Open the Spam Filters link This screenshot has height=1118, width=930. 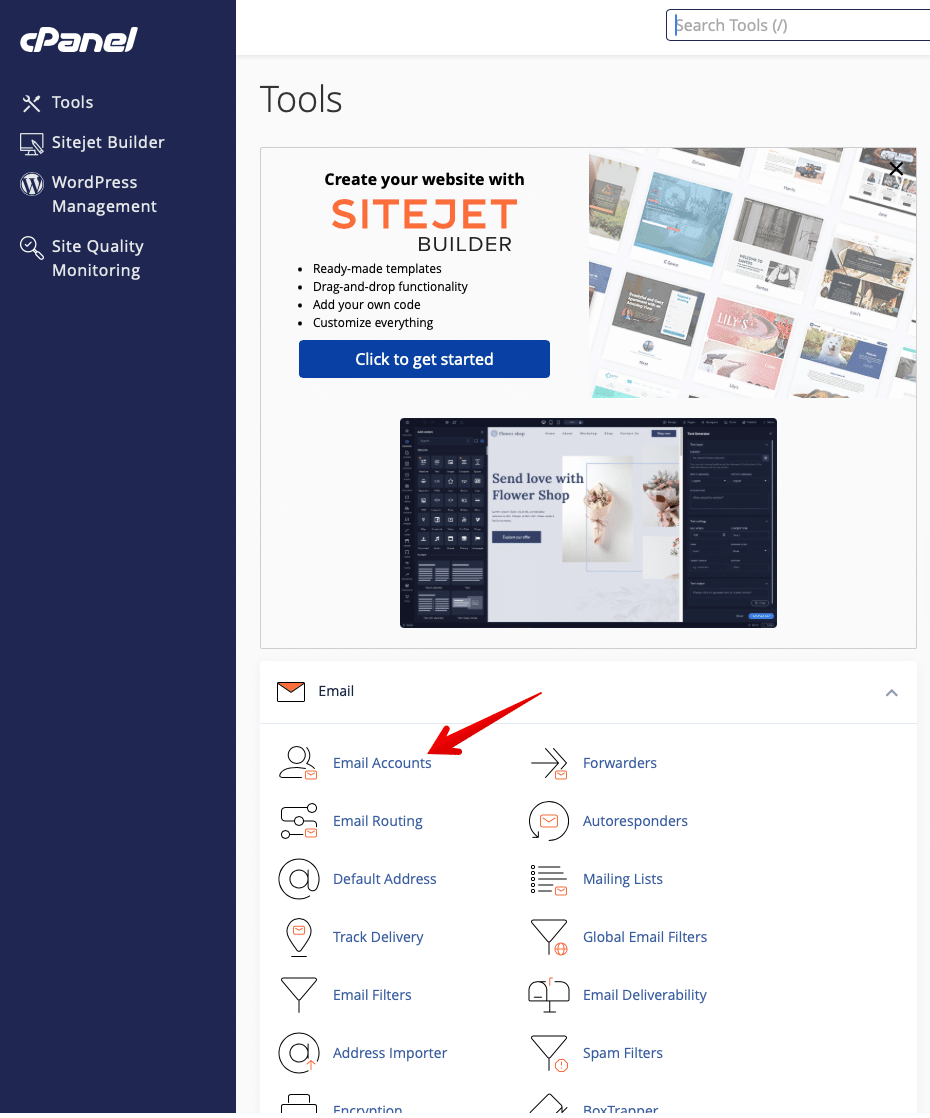click(623, 1053)
